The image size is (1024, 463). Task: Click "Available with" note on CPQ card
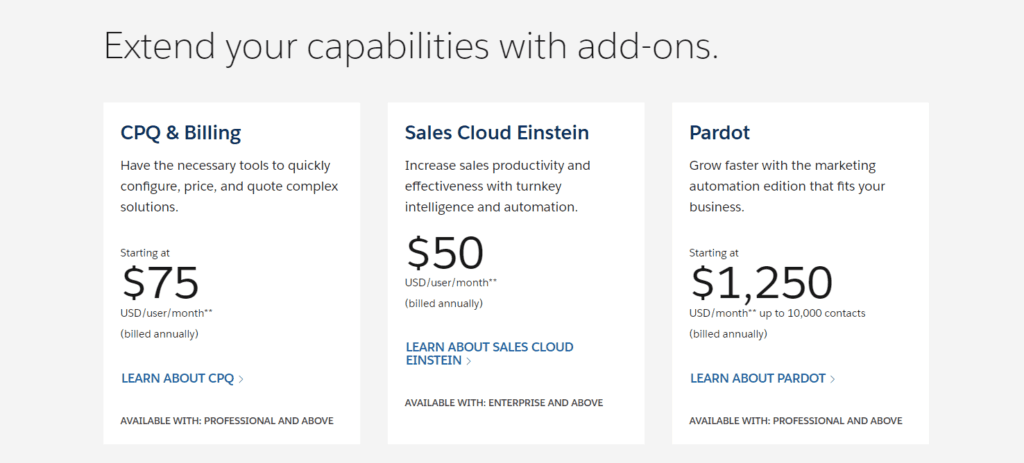[227, 421]
